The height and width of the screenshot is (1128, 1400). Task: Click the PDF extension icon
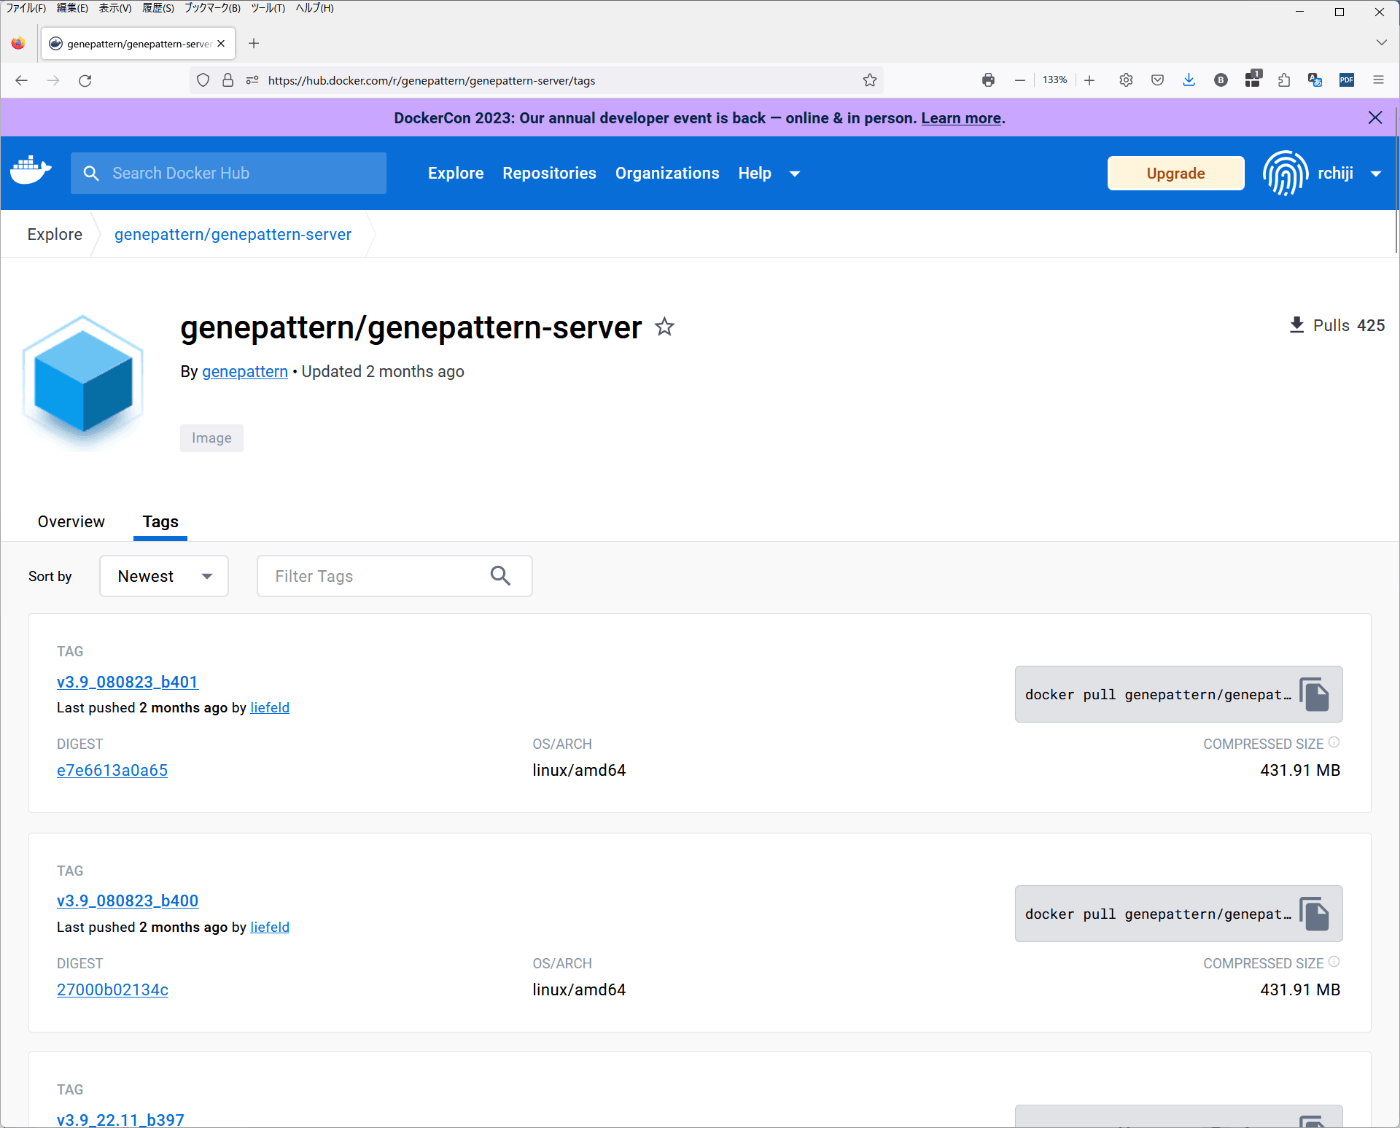tap(1347, 80)
